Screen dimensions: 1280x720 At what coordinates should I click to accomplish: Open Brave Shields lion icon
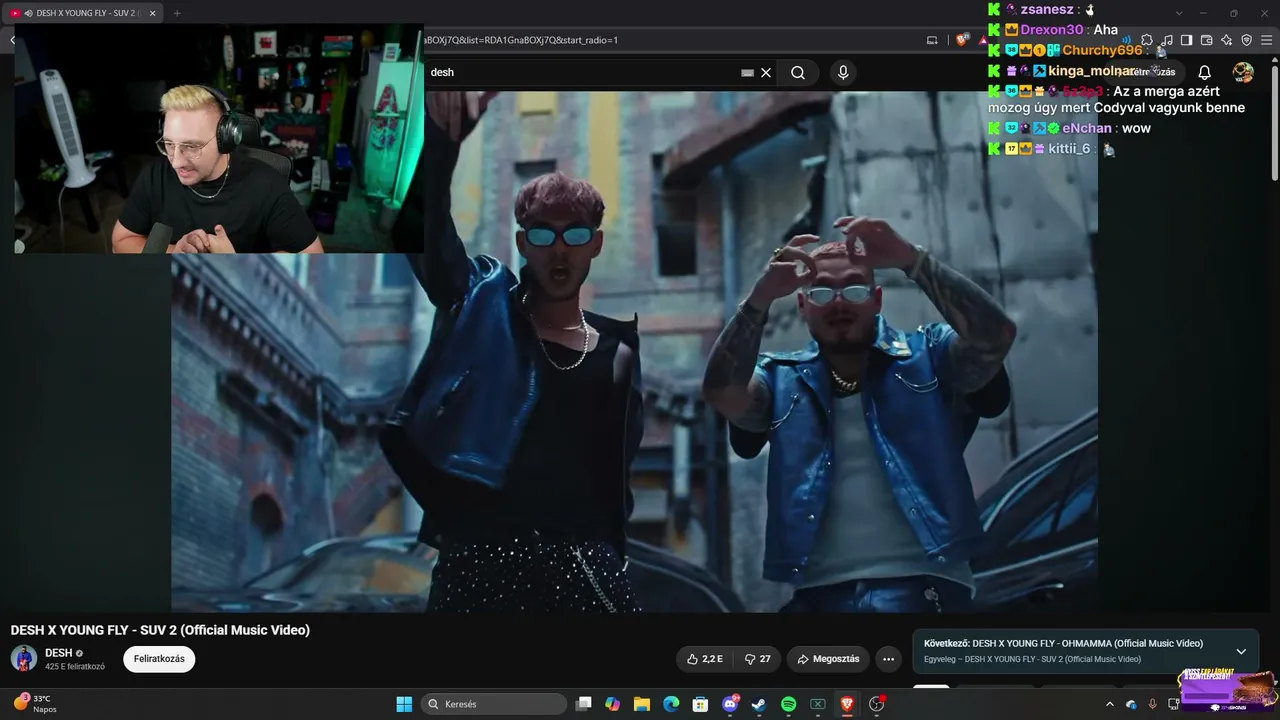962,40
